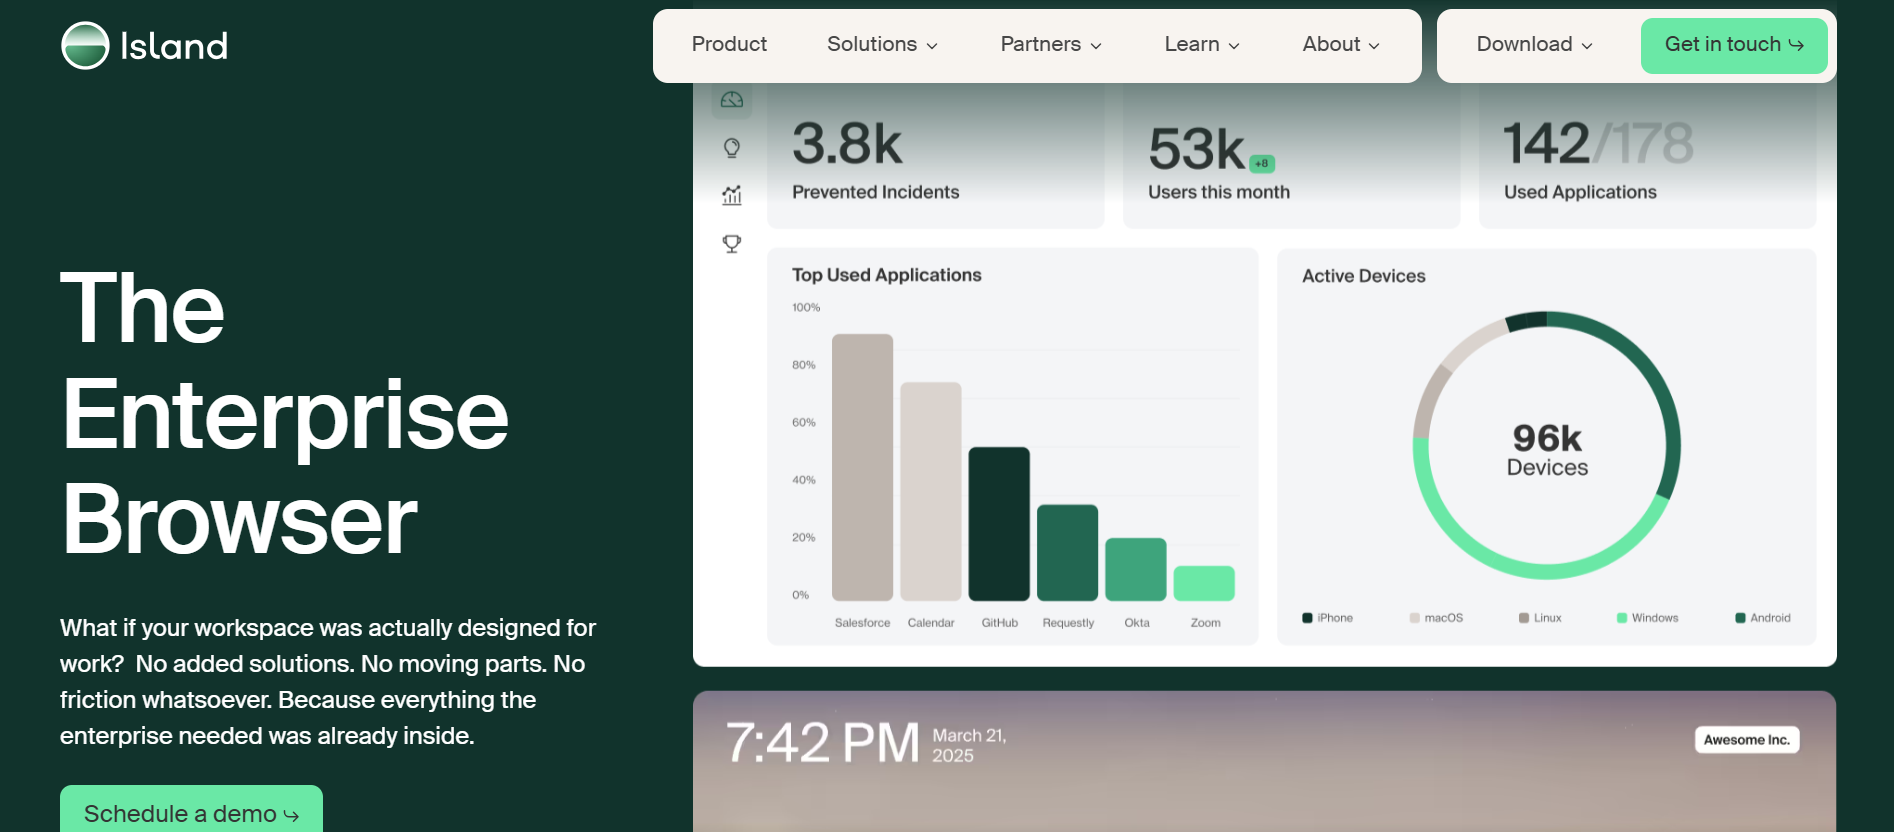Click the arrow icon in Schedule a demo
Image resolution: width=1894 pixels, height=832 pixels.
291,816
